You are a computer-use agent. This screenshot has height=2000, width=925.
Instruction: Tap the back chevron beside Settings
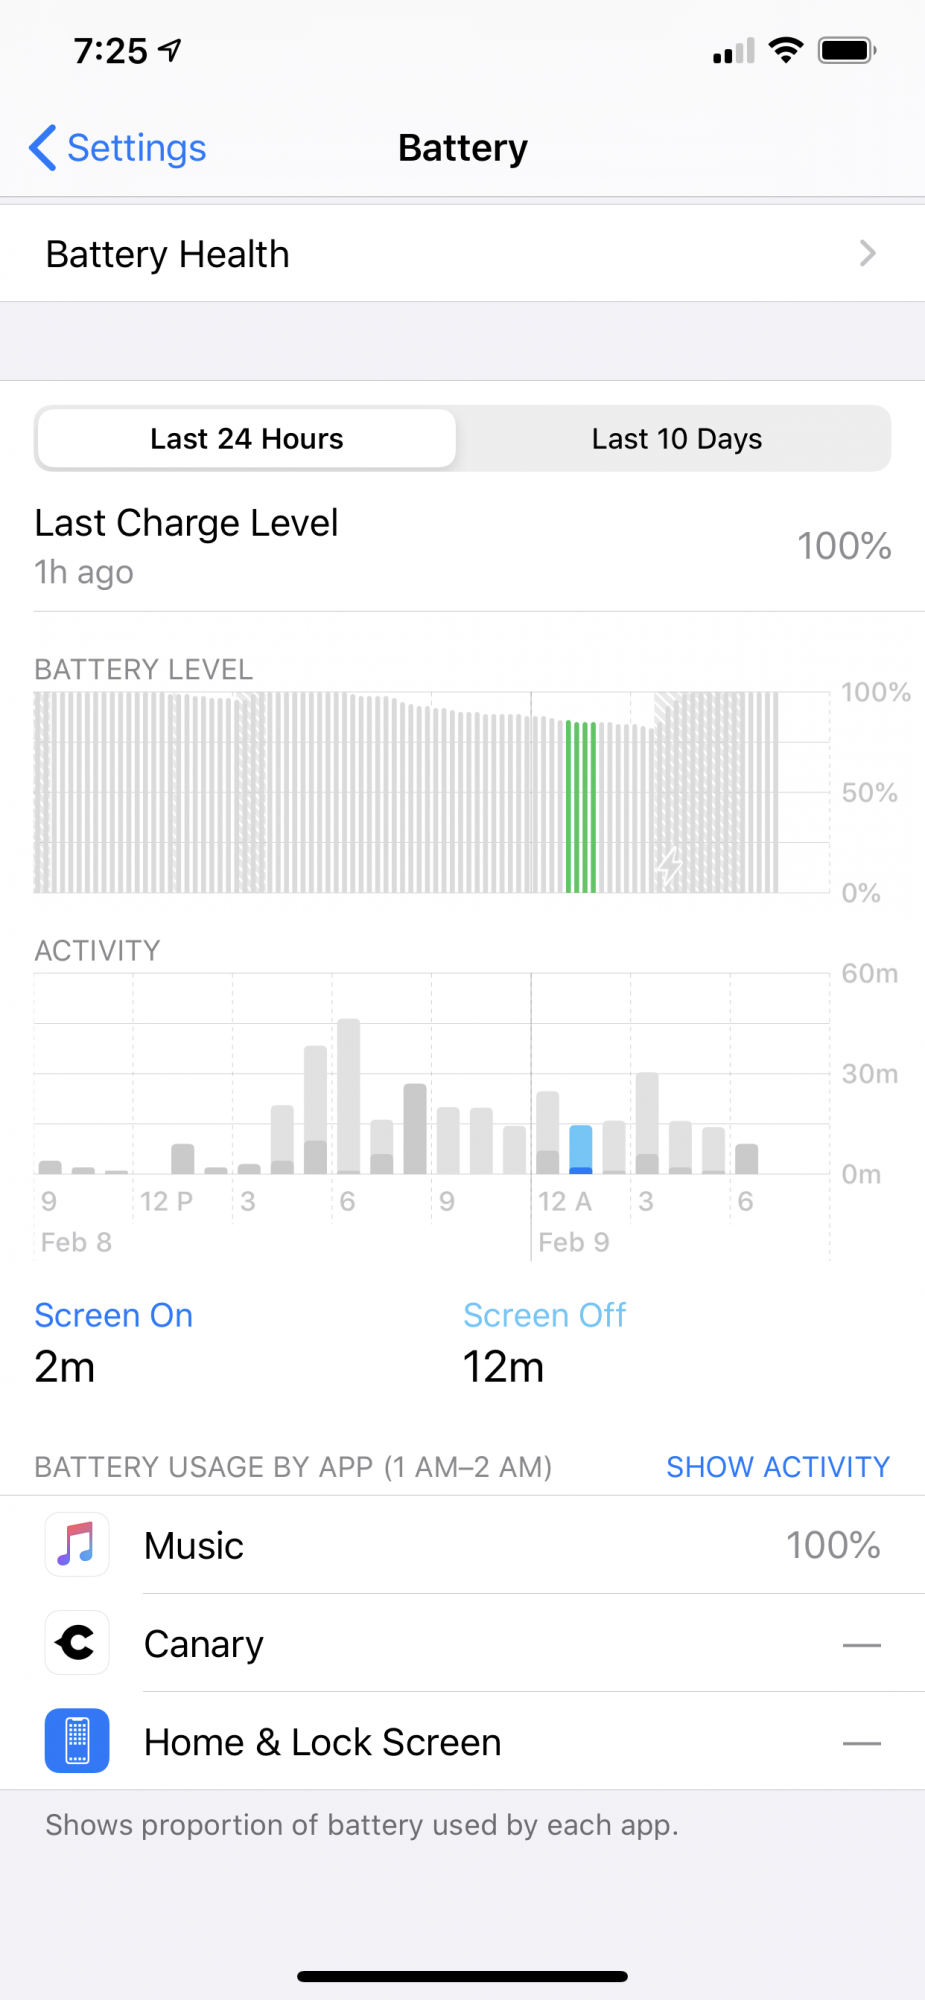tap(42, 148)
